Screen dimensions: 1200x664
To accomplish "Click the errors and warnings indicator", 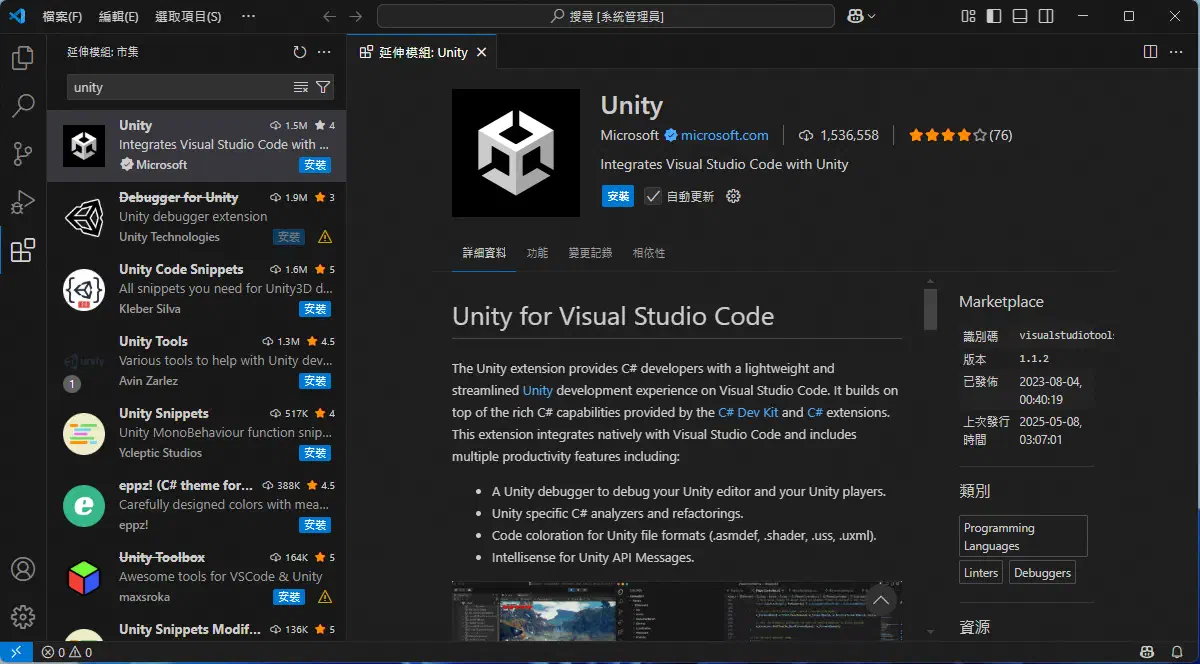I will 64,651.
